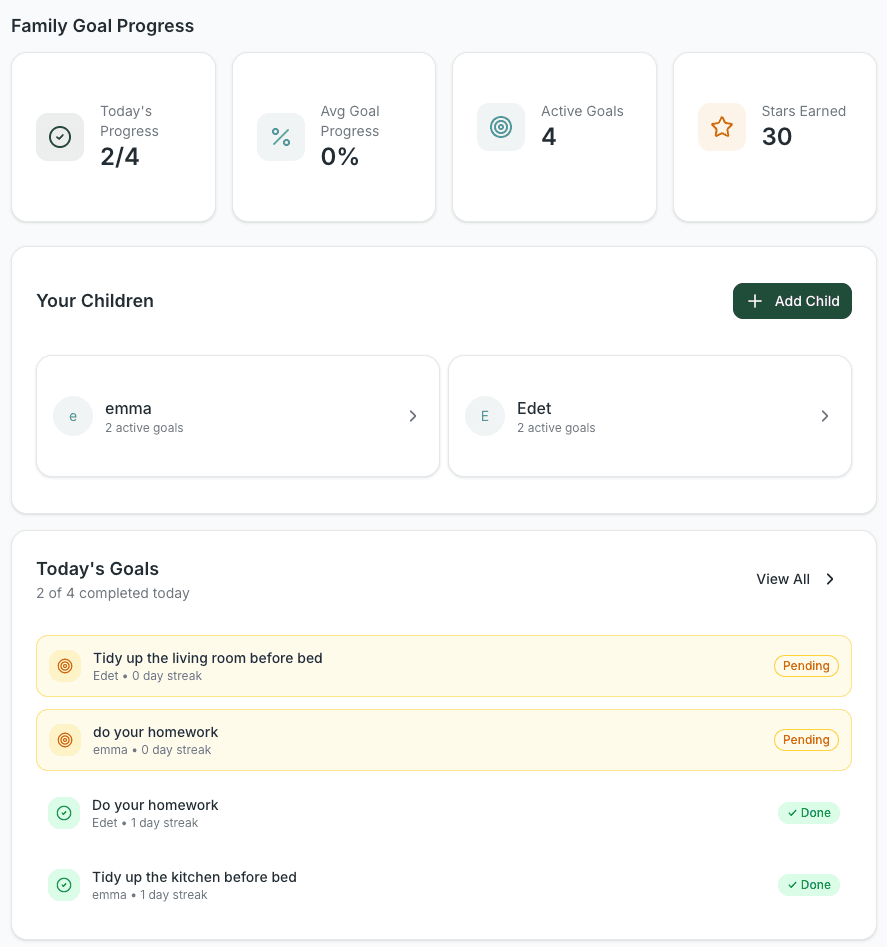The image size is (887, 947).
Task: Click the Add Child button
Action: (792, 301)
